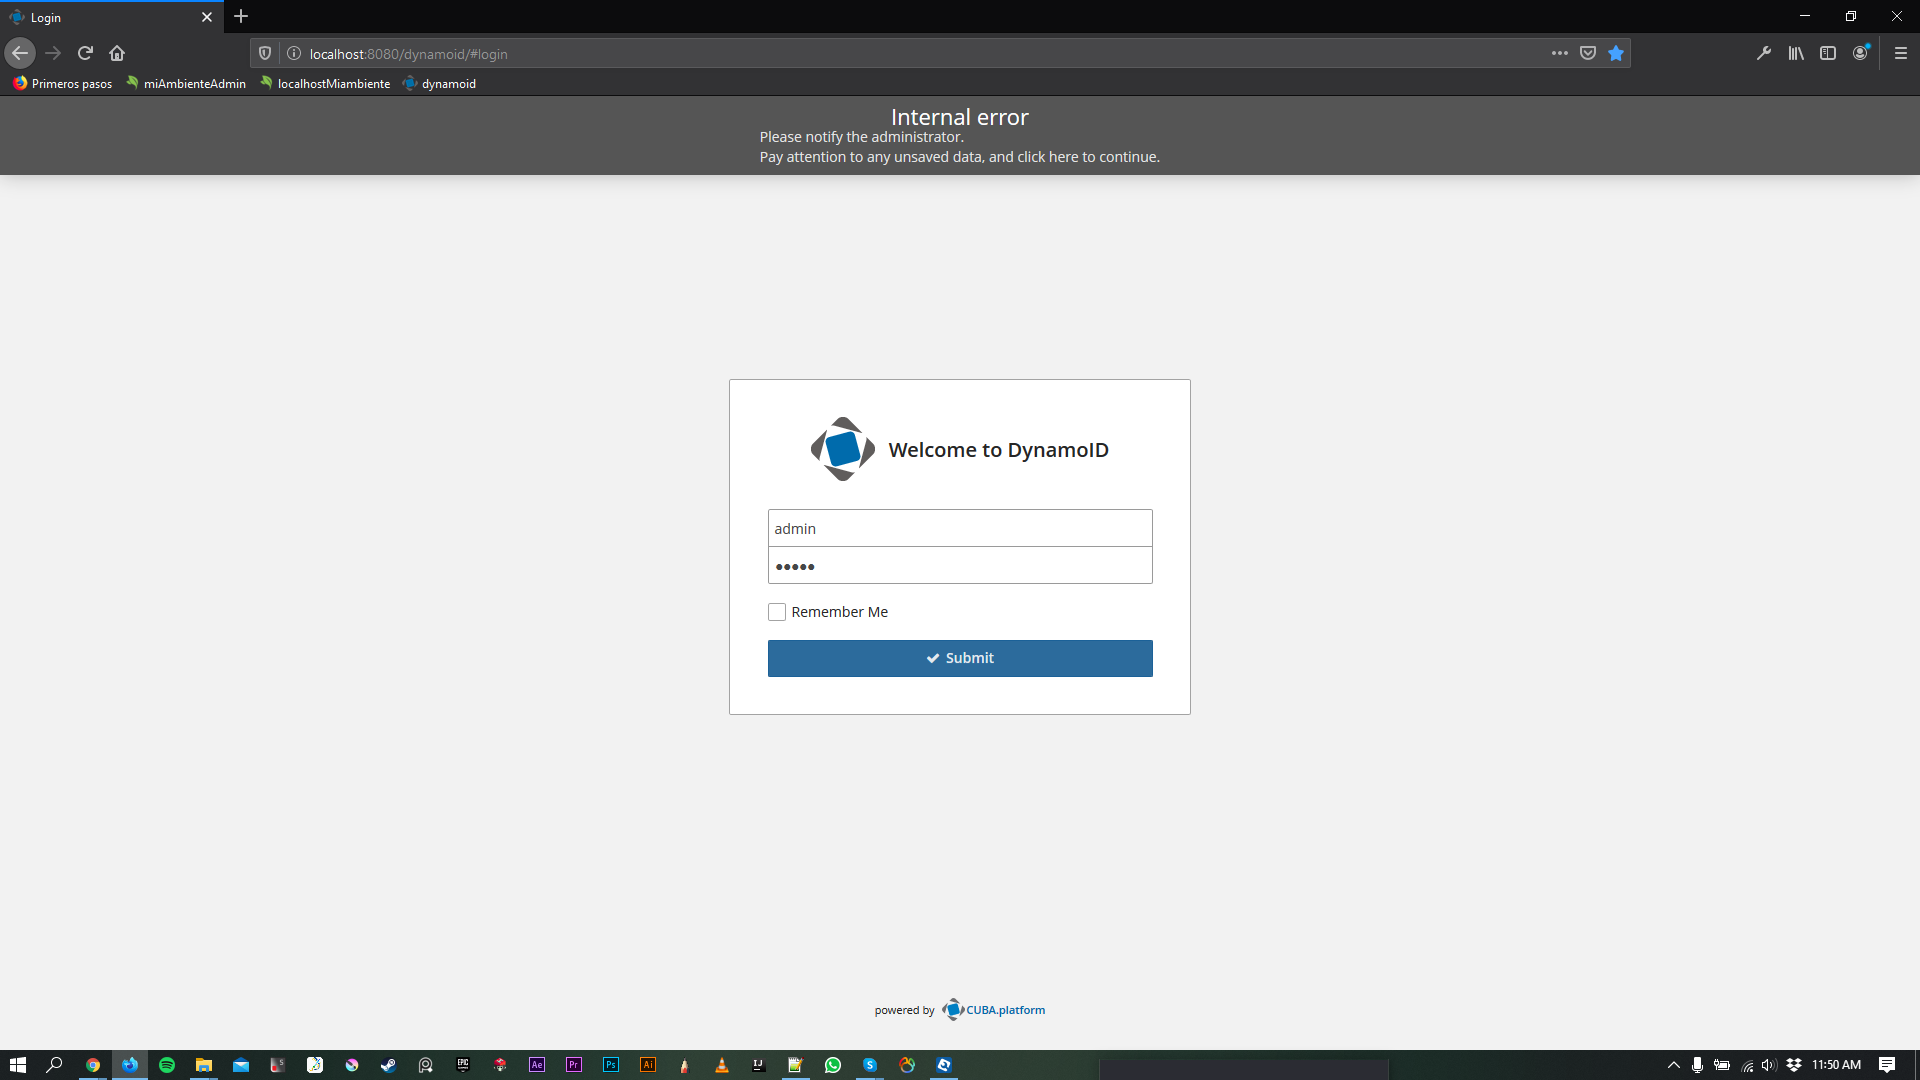1920x1080 pixels.
Task: Focus the username field containing admin
Action: 960,528
